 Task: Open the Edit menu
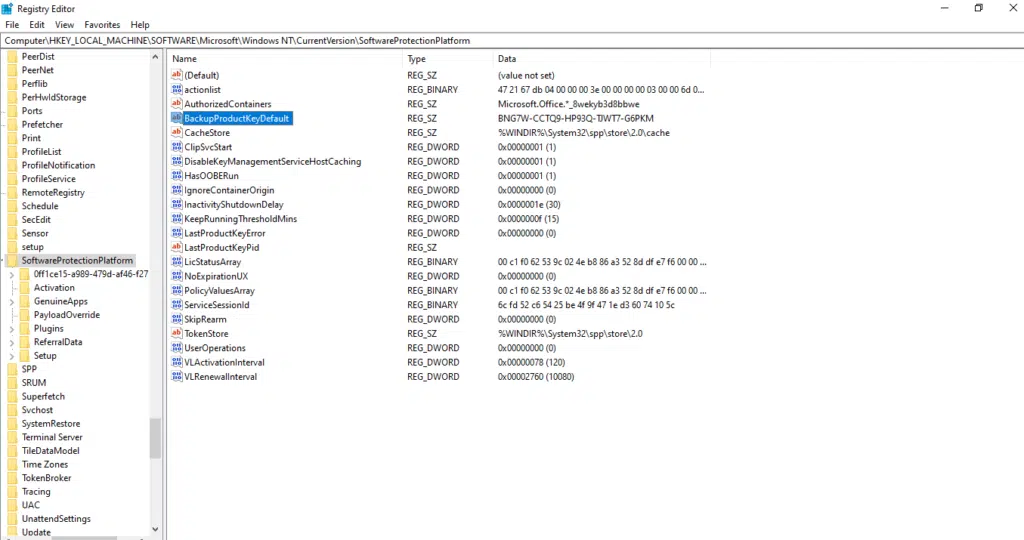tap(37, 25)
